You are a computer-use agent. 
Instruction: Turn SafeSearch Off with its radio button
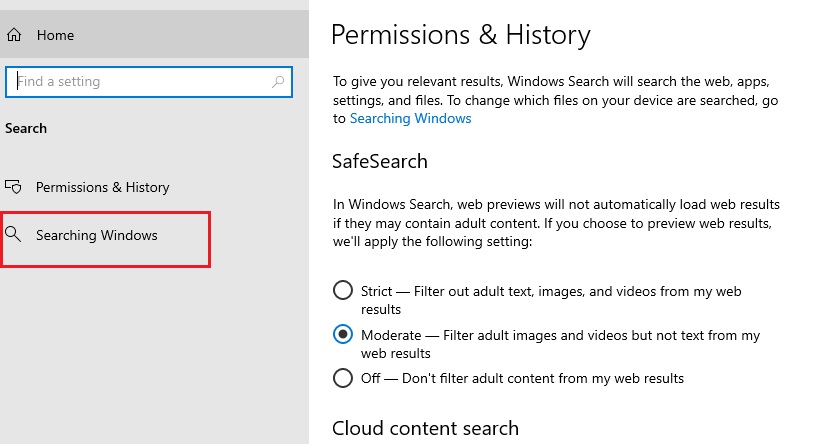[x=342, y=378]
